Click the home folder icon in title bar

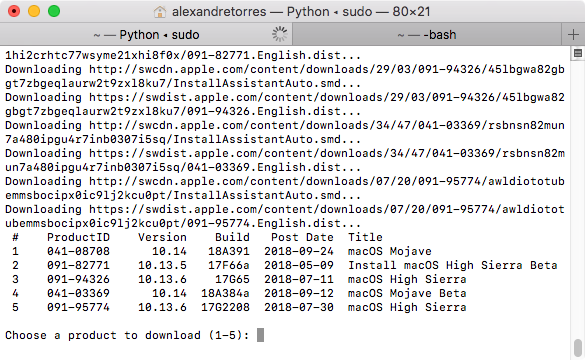coord(160,12)
